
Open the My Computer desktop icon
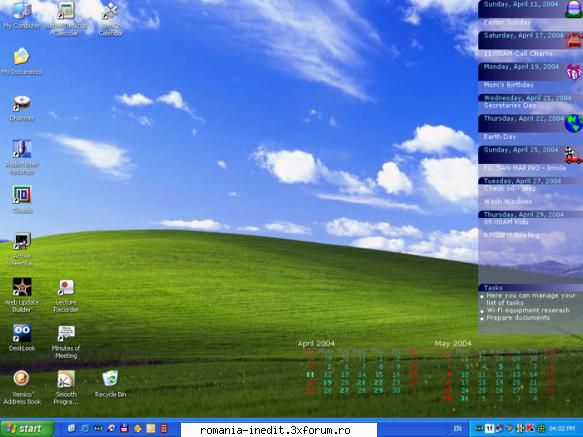pyautogui.click(x=22, y=15)
